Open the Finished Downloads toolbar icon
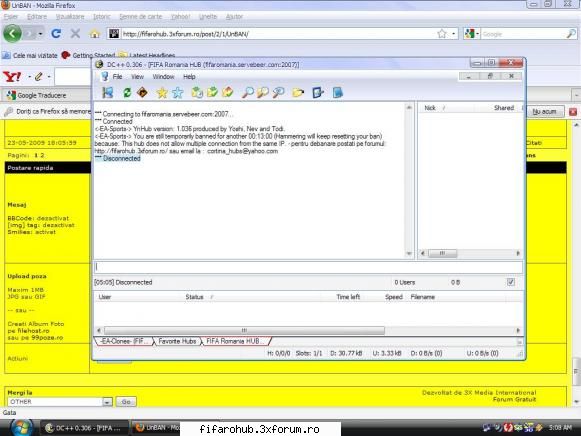The height and width of the screenshot is (436, 581). coord(212,93)
